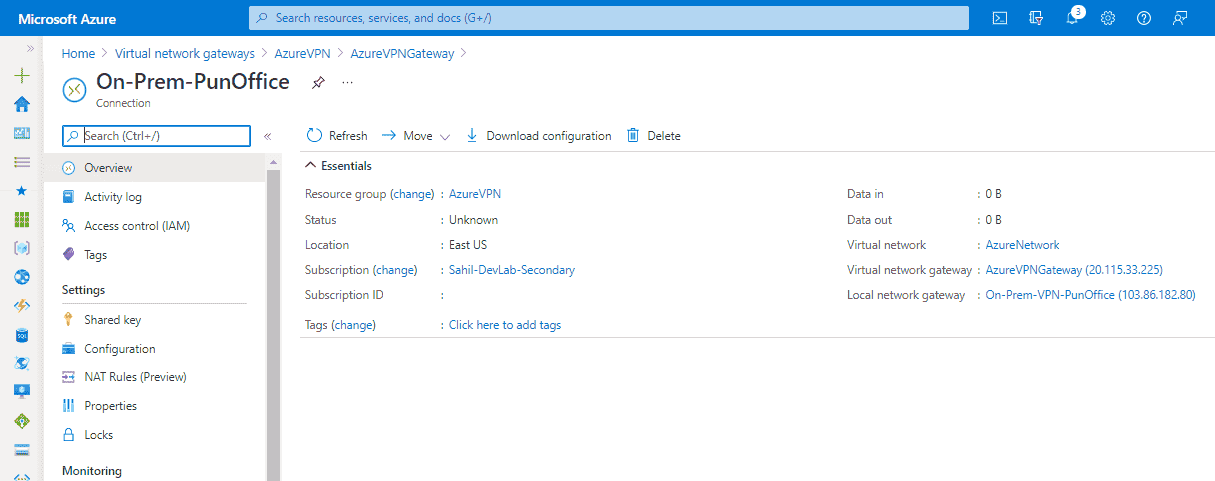The height and width of the screenshot is (481, 1215).
Task: Select Overview in the resource menu
Action: point(155,168)
